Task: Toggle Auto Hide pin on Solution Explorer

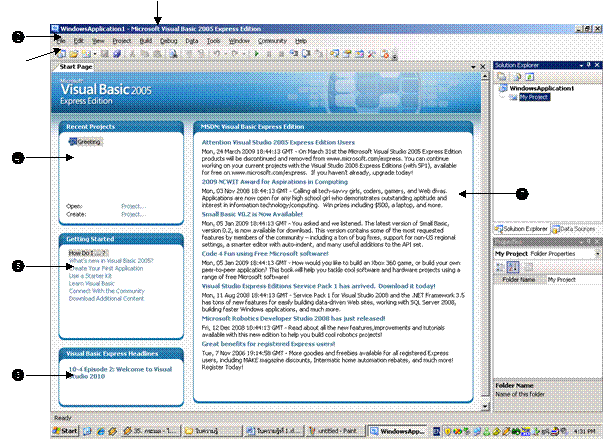Action: tap(588, 65)
